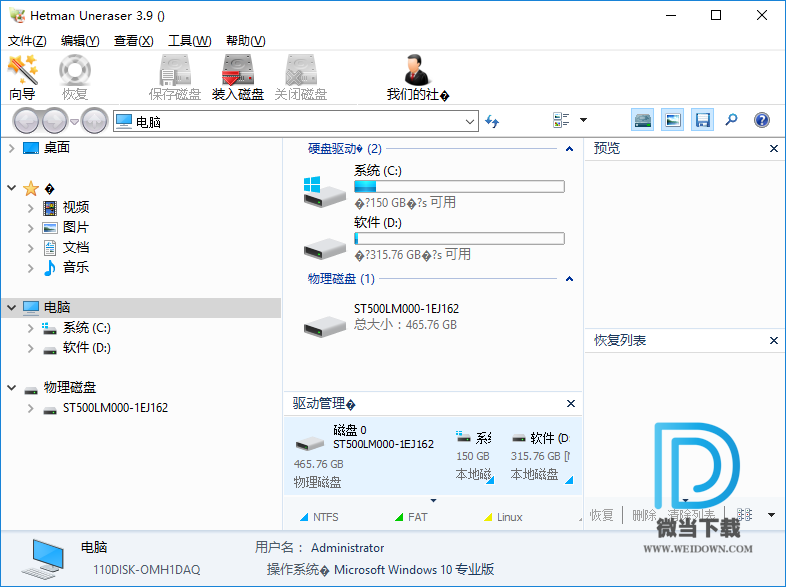786x587 pixels.
Task: Click the 删除 button in recovery list
Action: click(644, 515)
